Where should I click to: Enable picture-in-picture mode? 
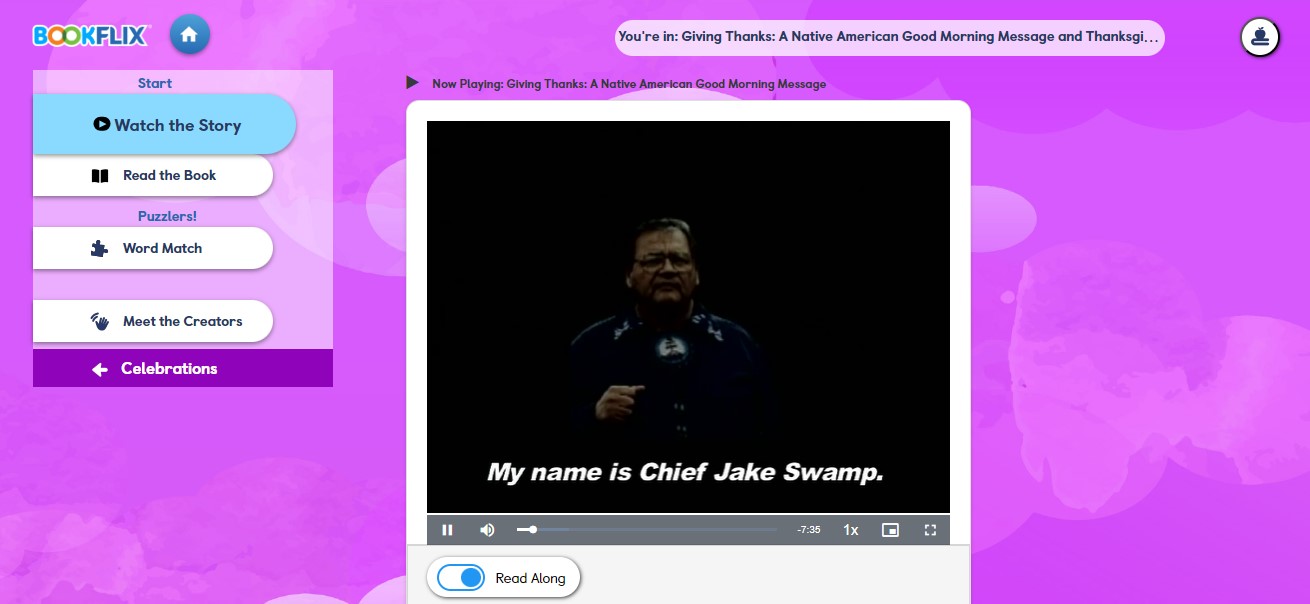pyautogui.click(x=890, y=530)
